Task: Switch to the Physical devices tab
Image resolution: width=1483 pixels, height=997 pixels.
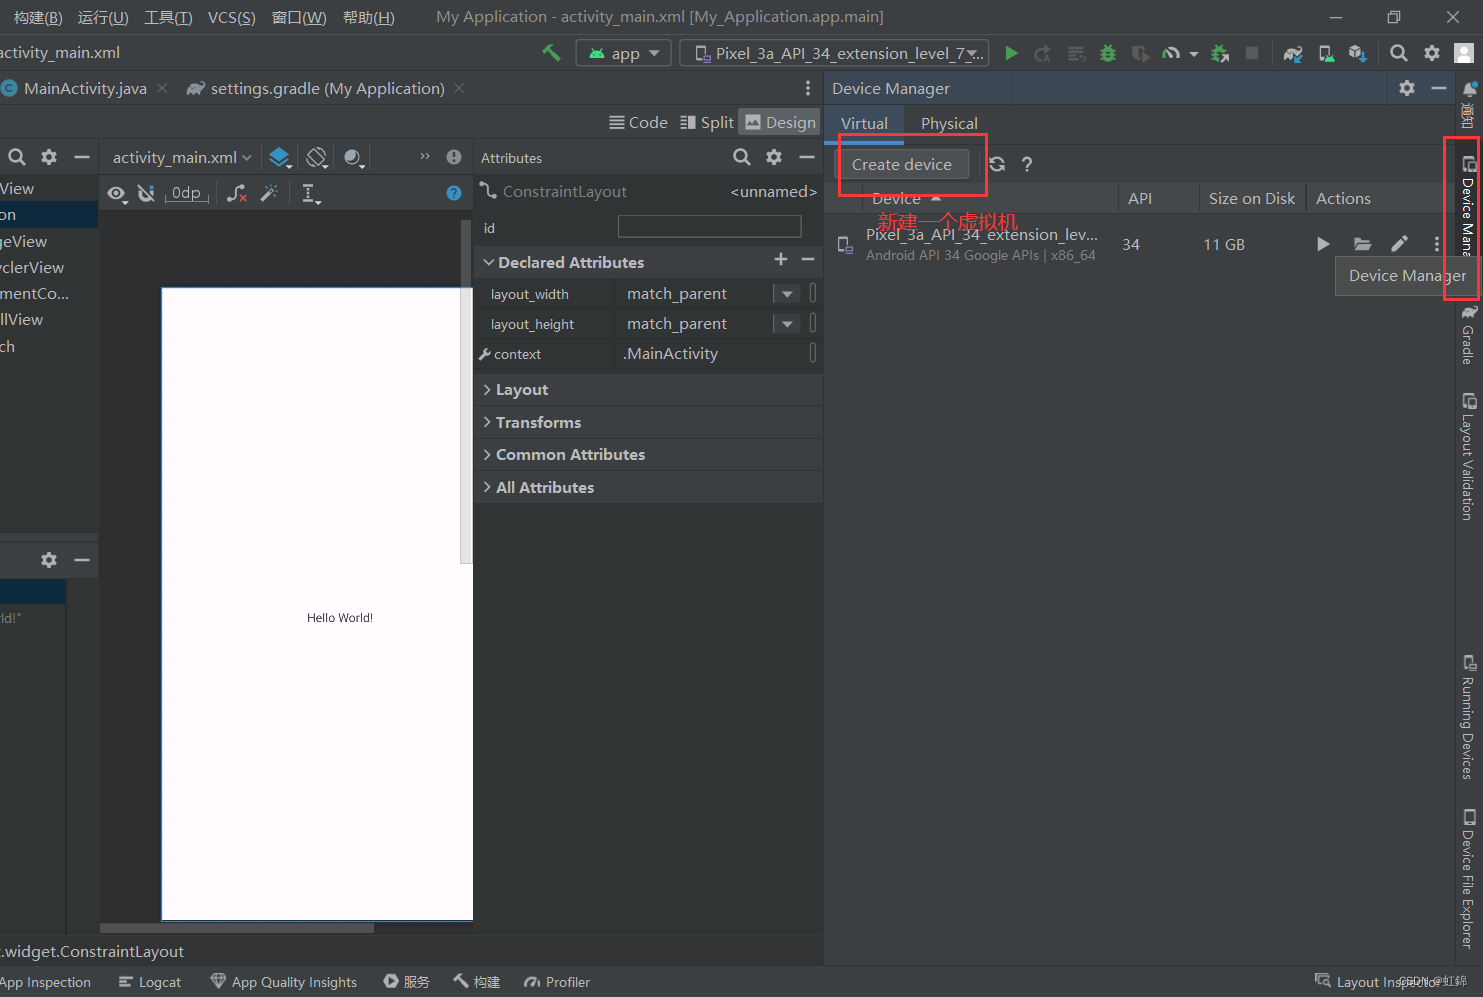Action: 948,123
